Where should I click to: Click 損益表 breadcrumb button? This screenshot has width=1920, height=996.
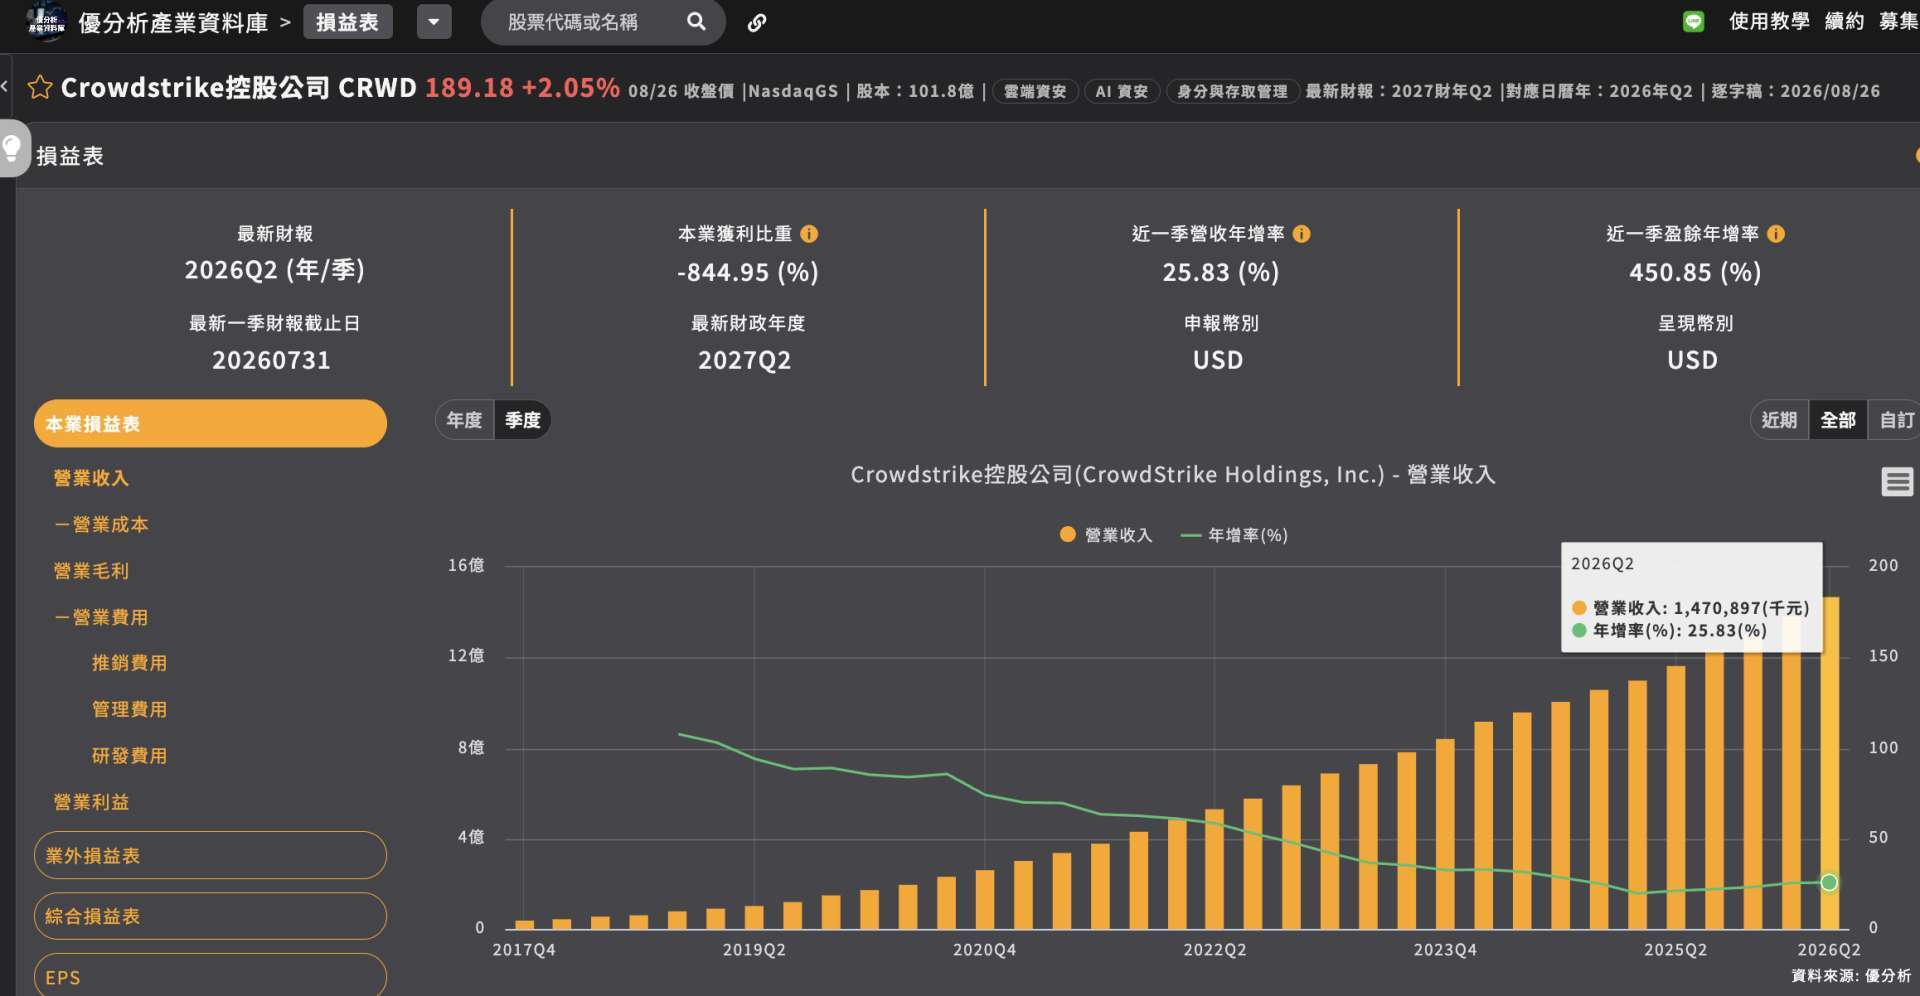click(x=347, y=22)
